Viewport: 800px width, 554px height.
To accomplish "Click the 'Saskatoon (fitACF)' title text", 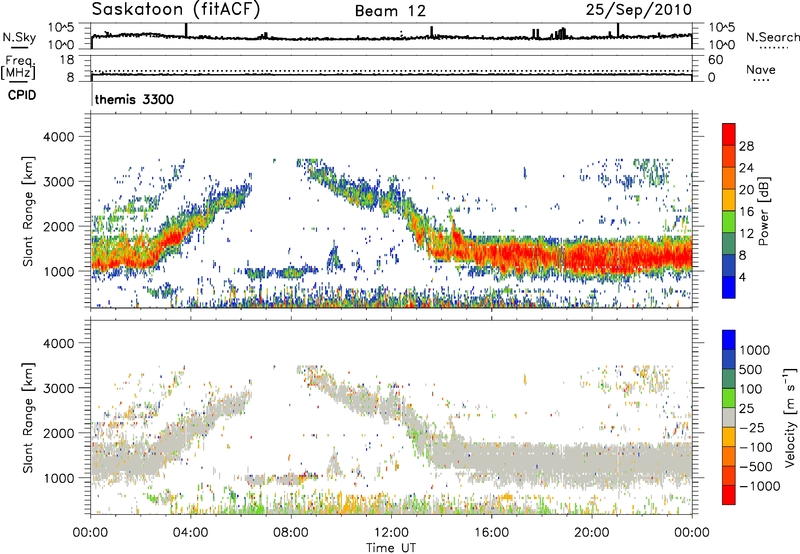I will [x=176, y=10].
